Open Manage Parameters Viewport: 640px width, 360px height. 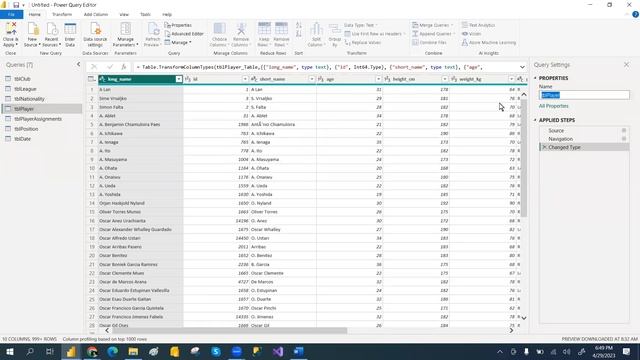click(x=125, y=34)
